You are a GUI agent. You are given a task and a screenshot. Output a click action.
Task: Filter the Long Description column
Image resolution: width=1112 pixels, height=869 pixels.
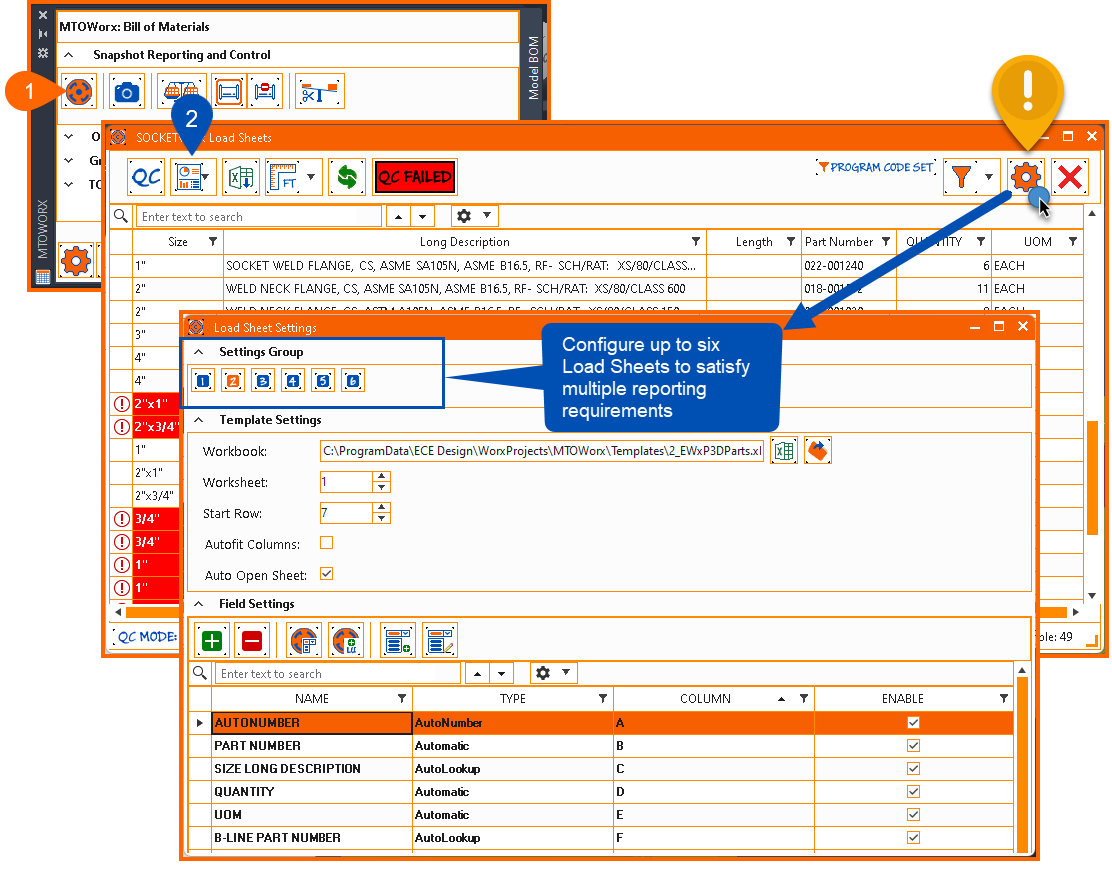(x=696, y=242)
